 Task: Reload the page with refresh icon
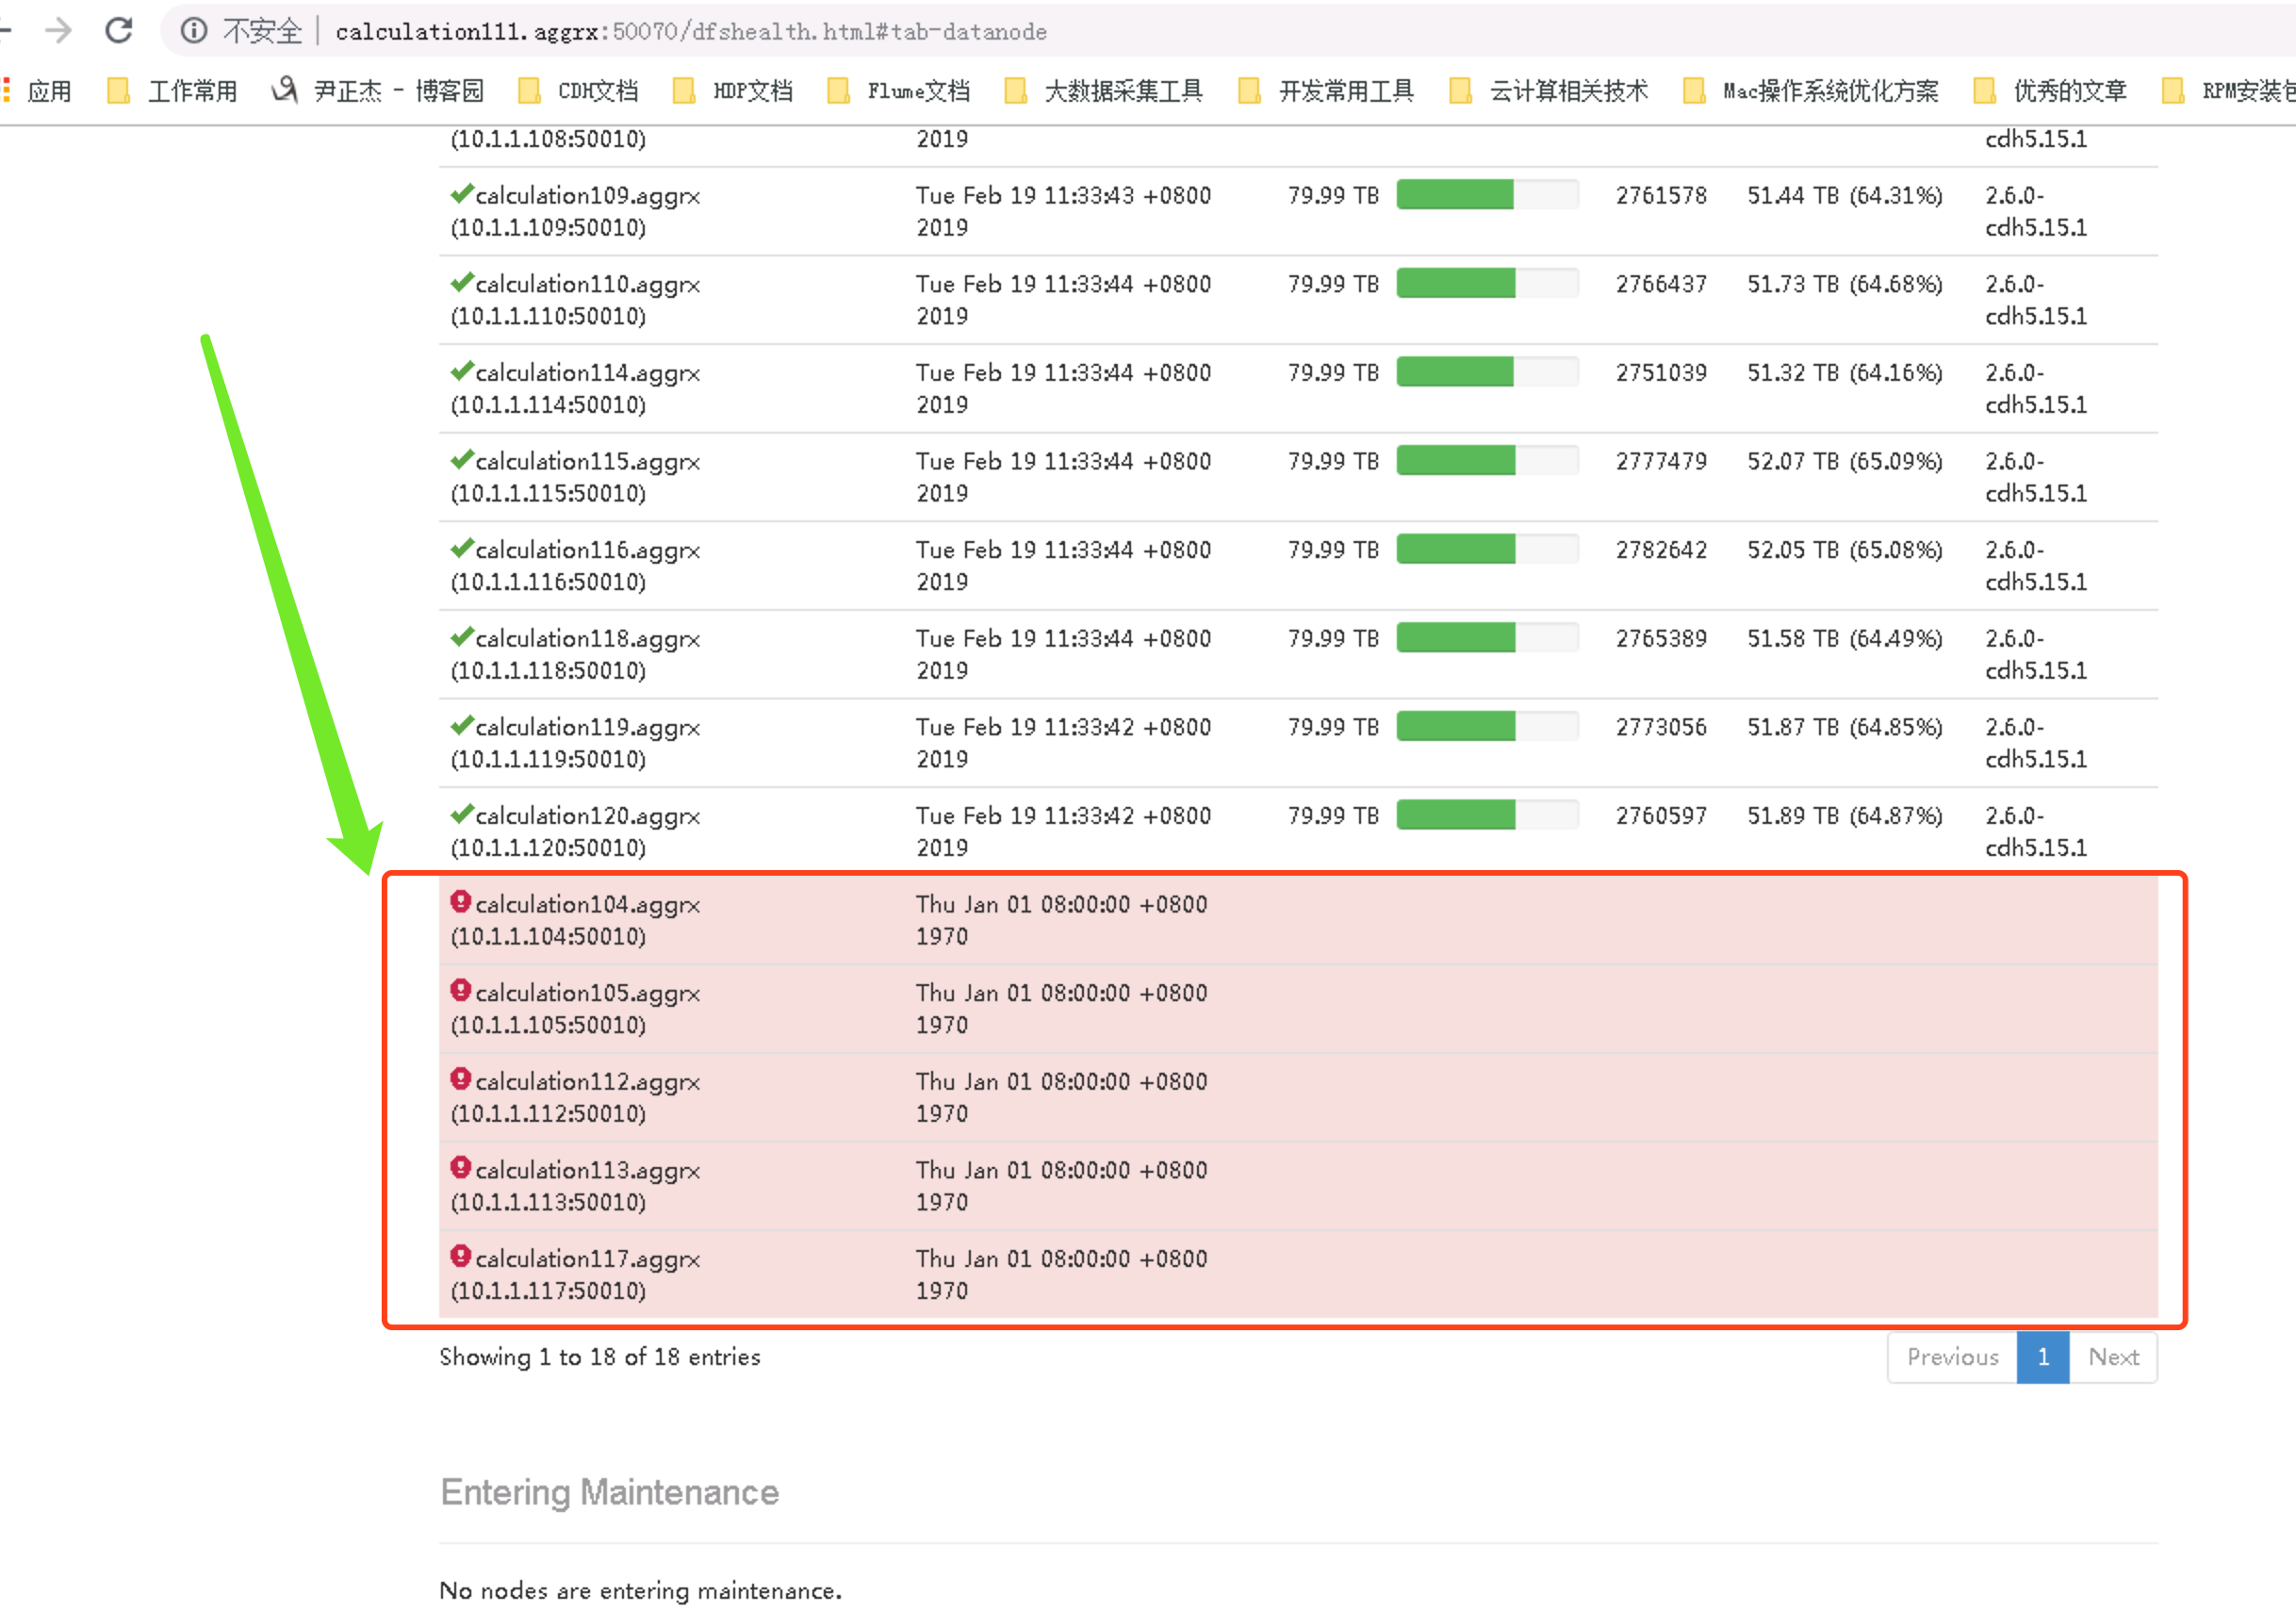(119, 31)
